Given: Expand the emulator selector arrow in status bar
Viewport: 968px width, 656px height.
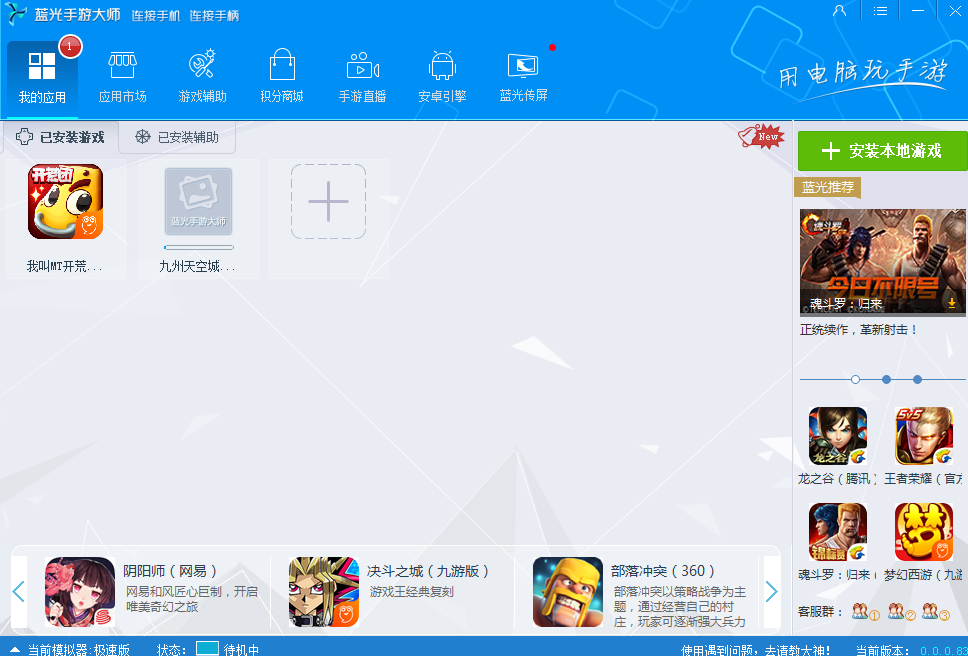Looking at the screenshot, I should coord(14,650).
